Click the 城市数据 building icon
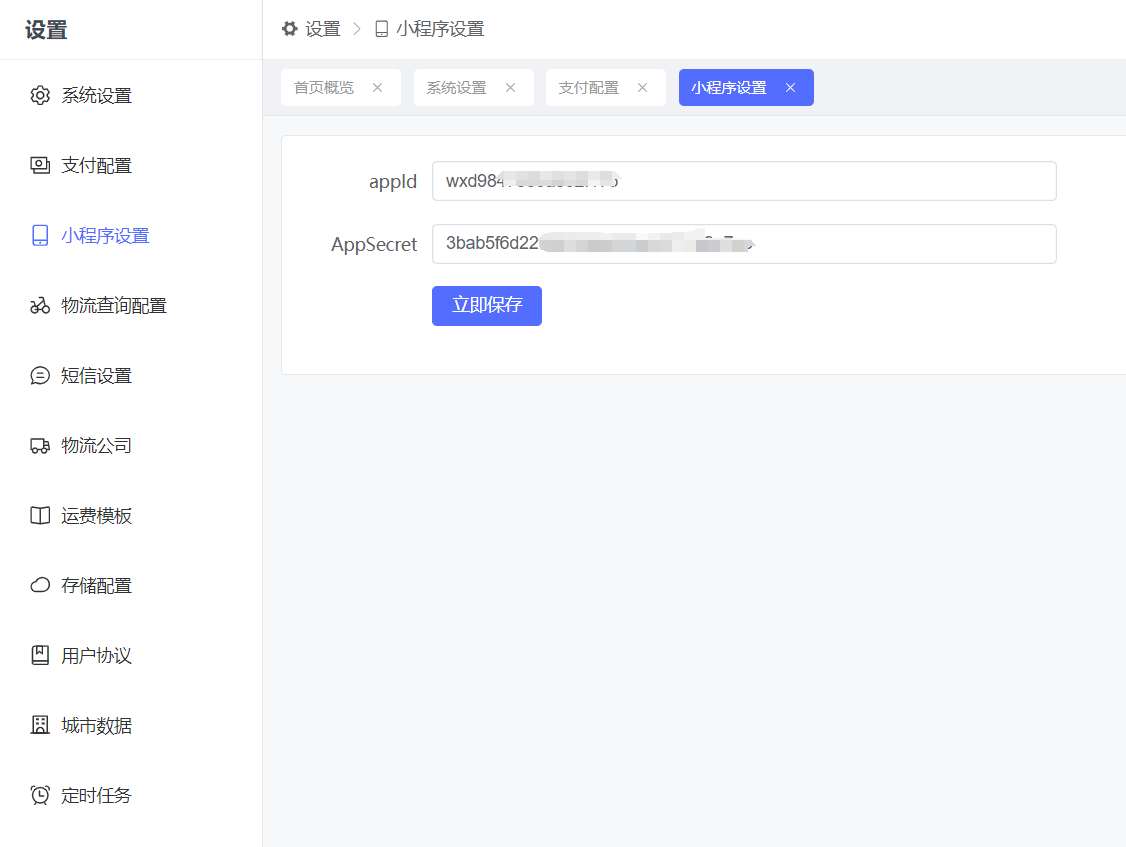This screenshot has width=1126, height=847. point(40,725)
